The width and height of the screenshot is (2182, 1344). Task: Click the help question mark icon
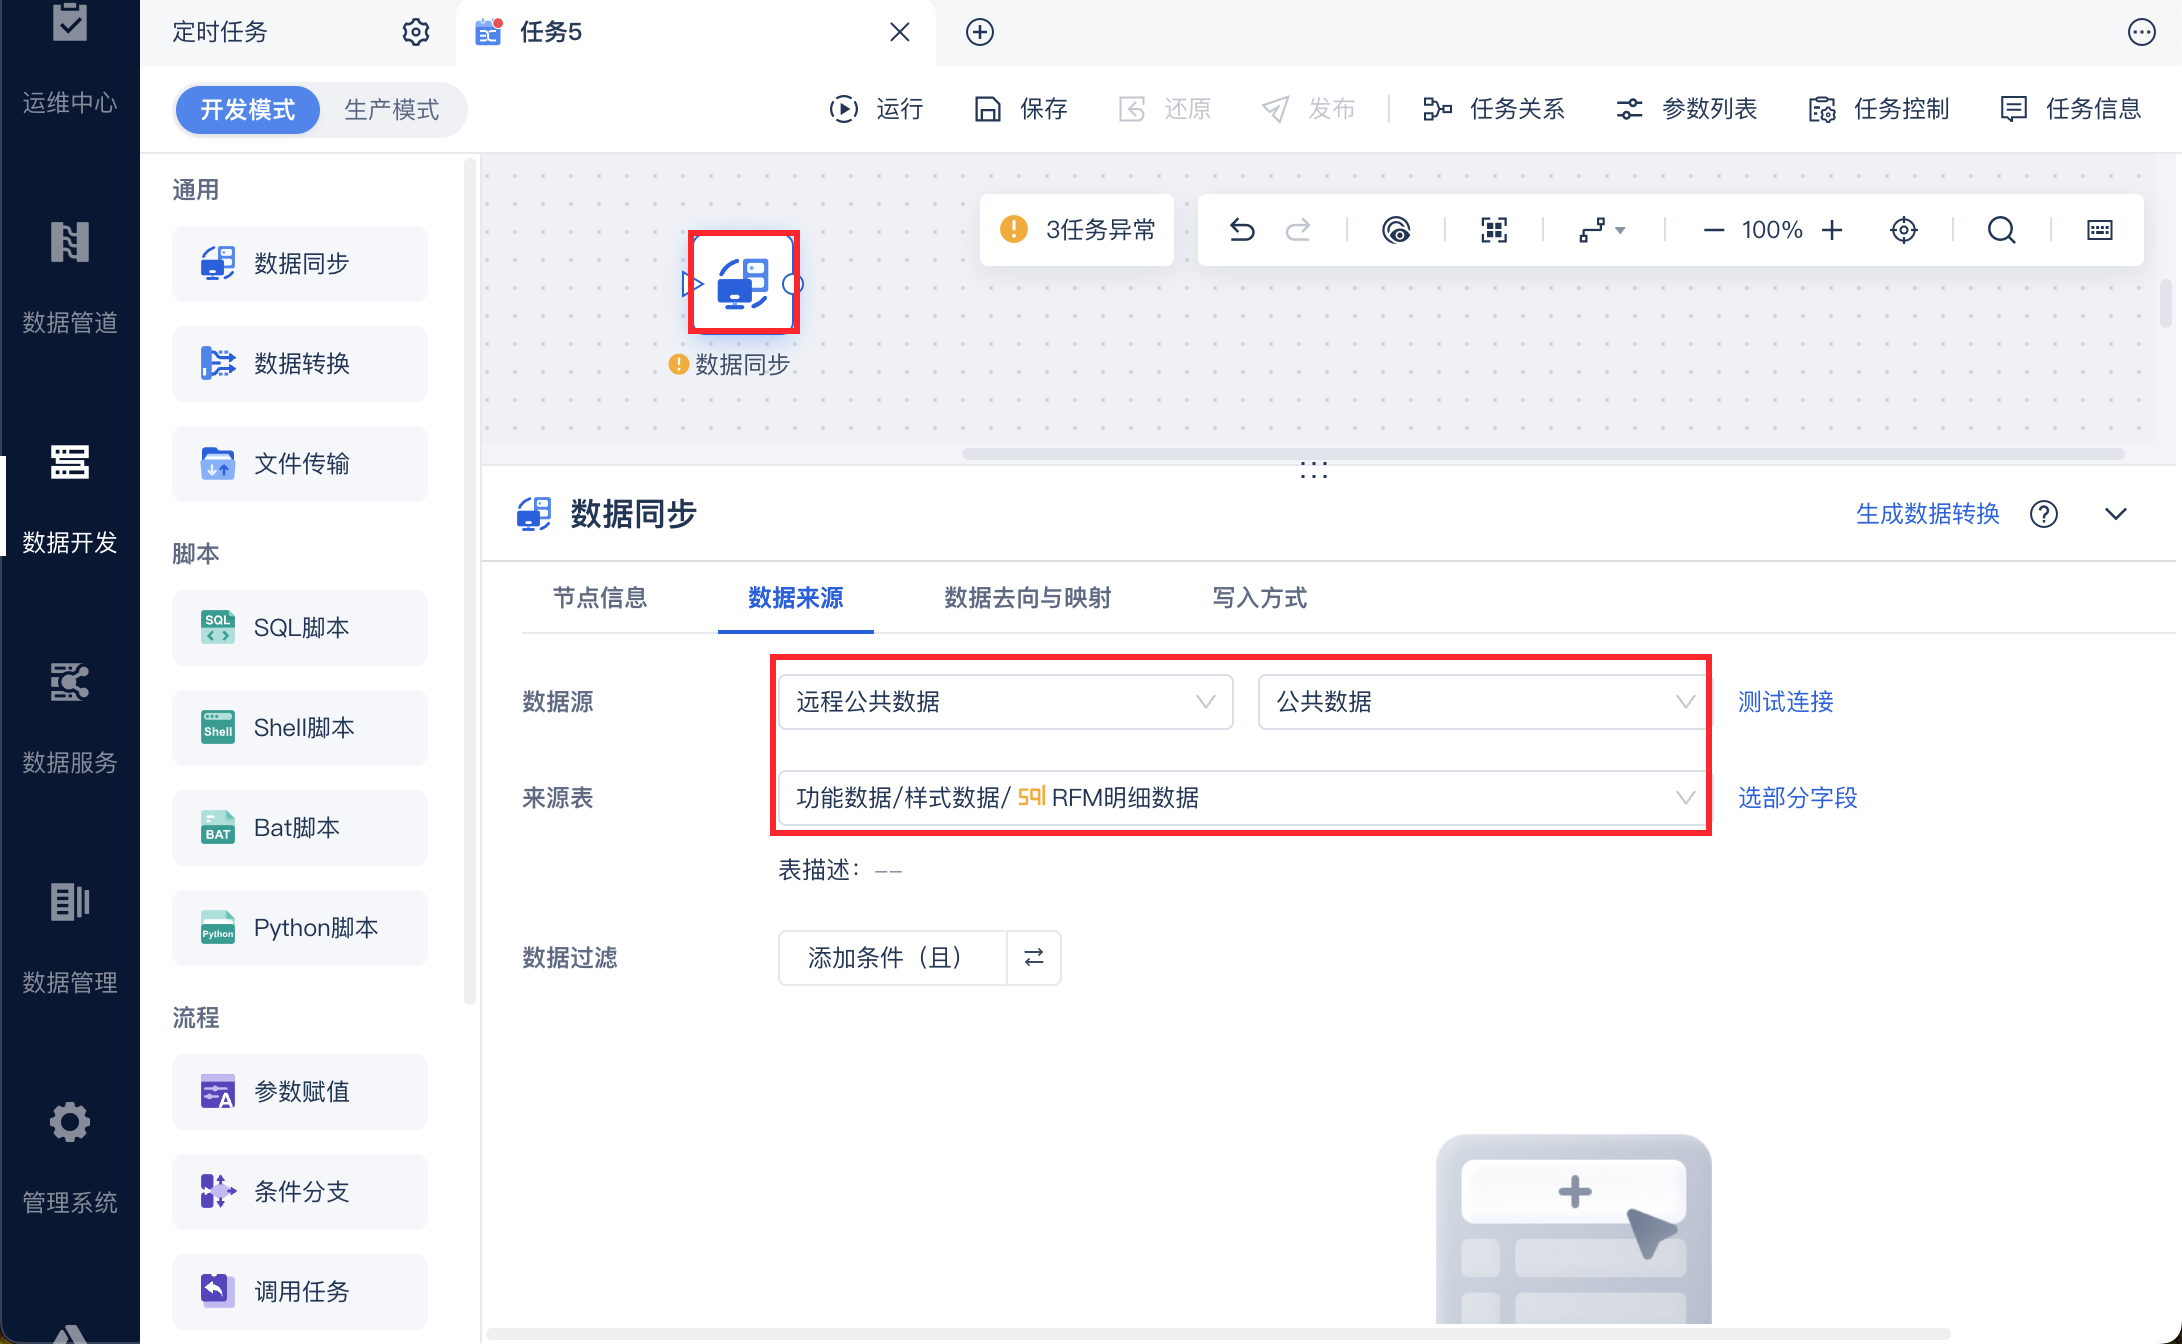pyautogui.click(x=2043, y=514)
